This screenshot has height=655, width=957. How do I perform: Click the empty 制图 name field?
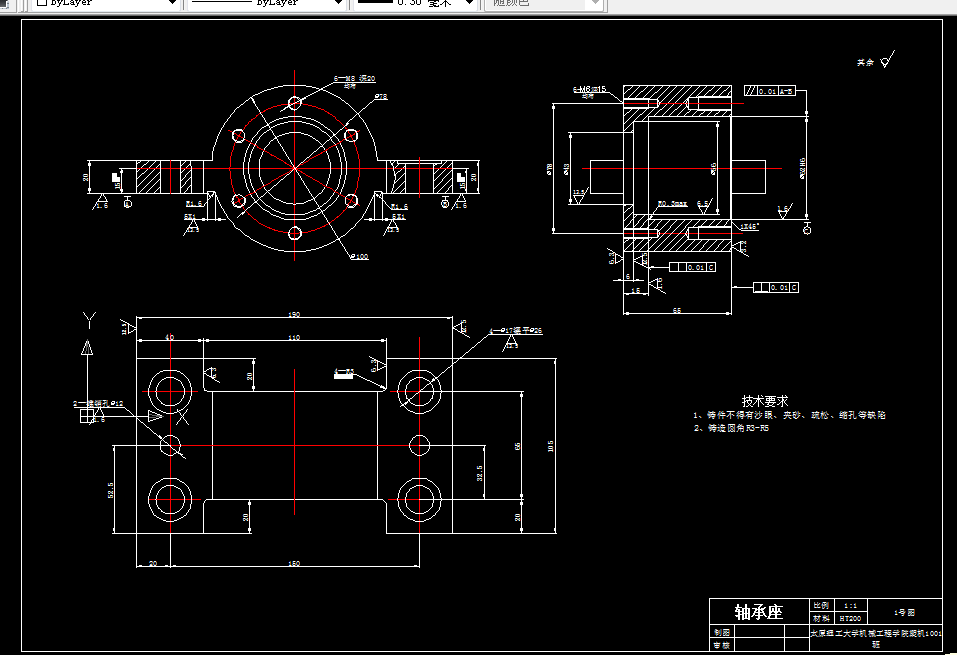click(x=759, y=632)
